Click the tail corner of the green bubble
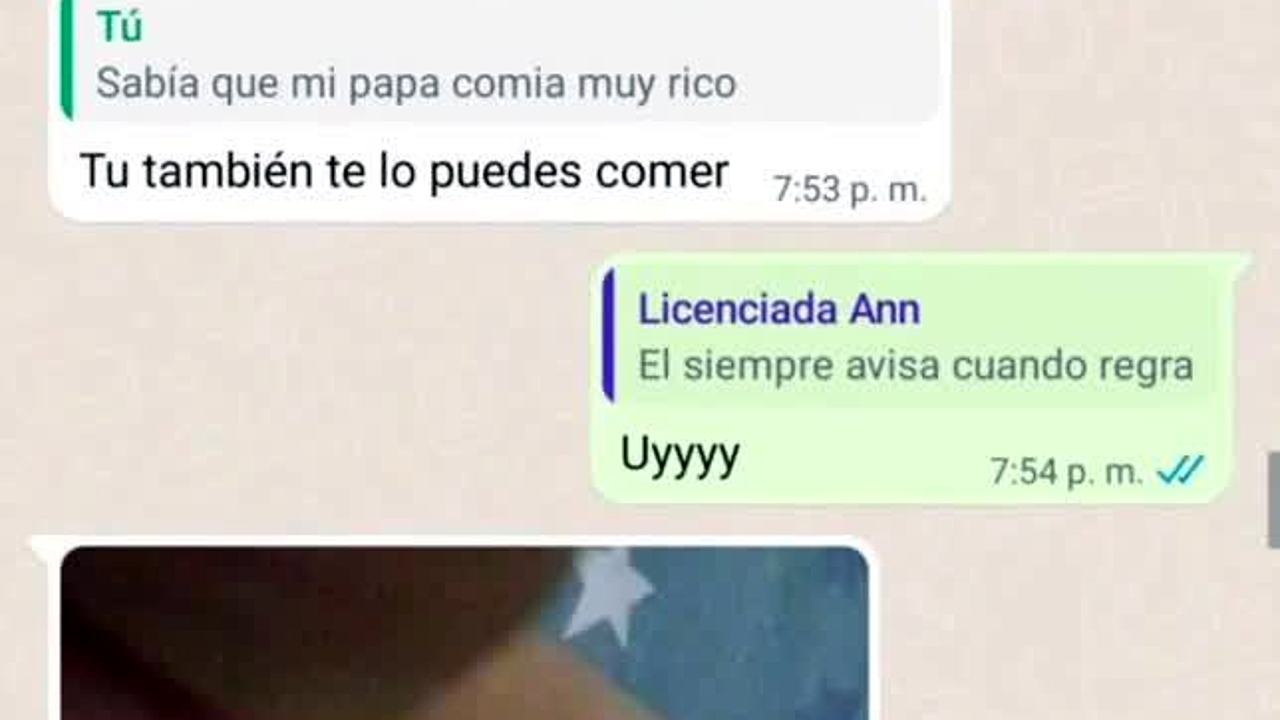The width and height of the screenshot is (1280, 720). (1238, 263)
